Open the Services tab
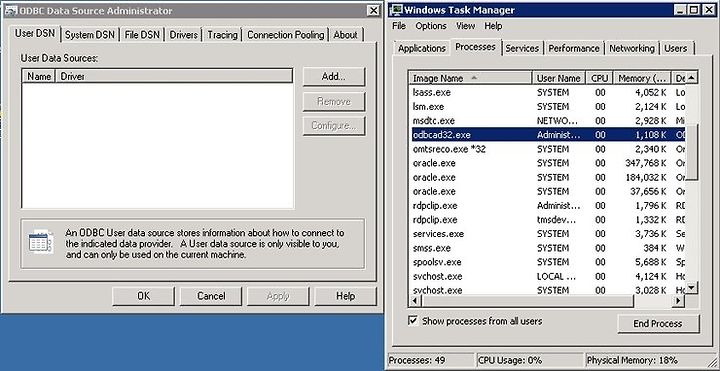Screen dimensions: 720x371 [x=522, y=48]
